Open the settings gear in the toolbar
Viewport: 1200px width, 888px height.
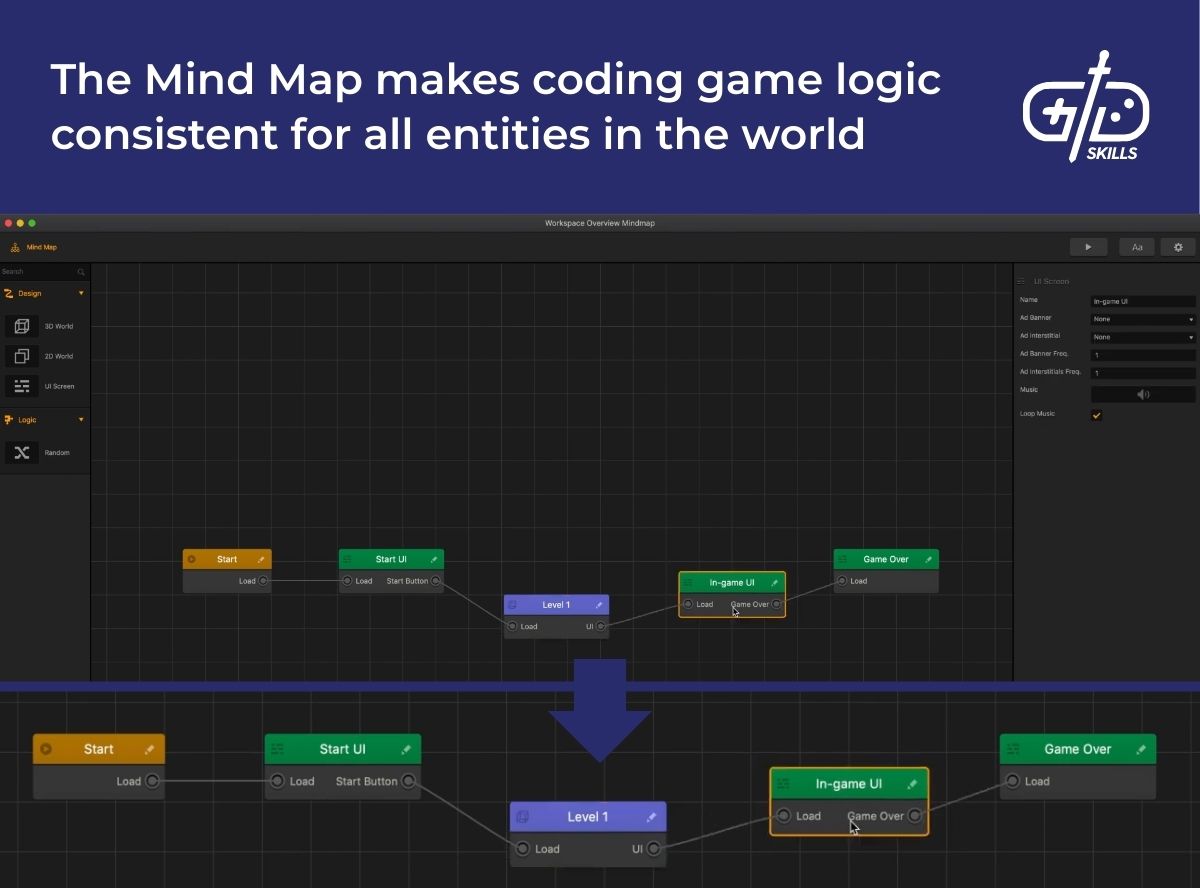(1177, 246)
